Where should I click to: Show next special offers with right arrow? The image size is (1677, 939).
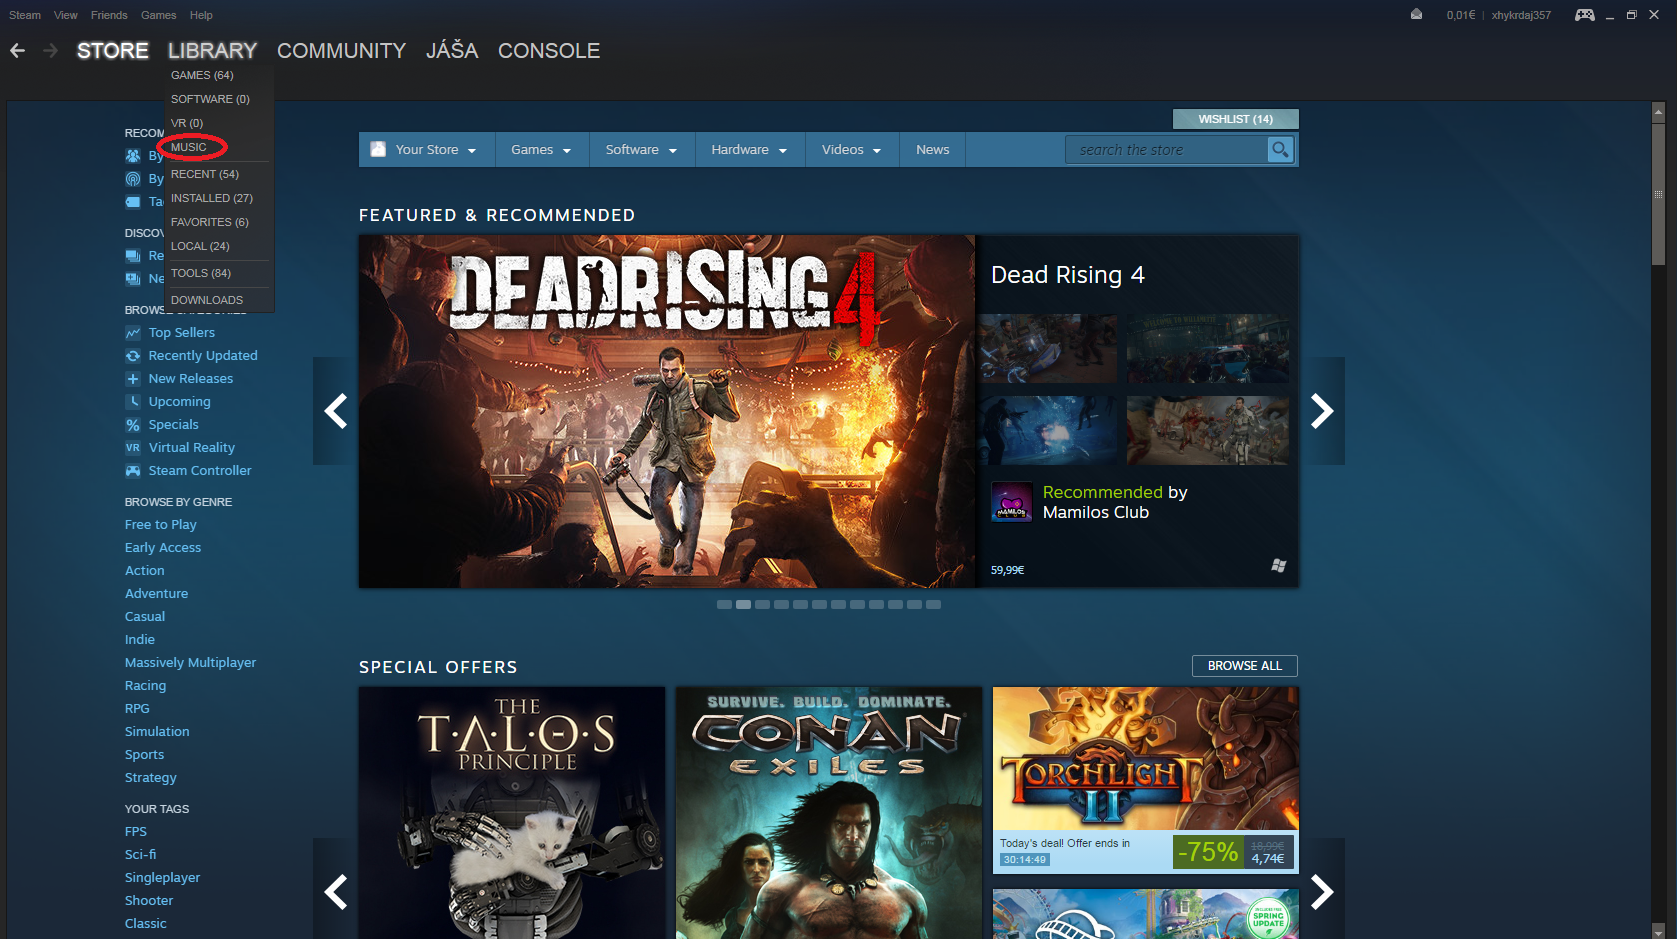pos(1322,891)
